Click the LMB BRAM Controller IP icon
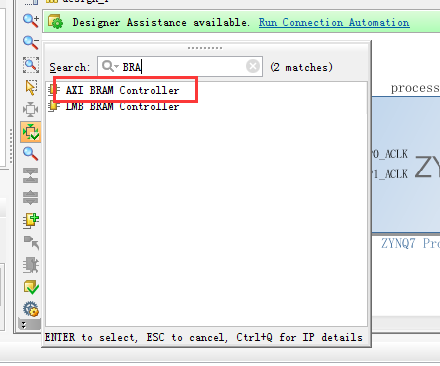The image size is (440, 366). pyautogui.click(x=53, y=107)
